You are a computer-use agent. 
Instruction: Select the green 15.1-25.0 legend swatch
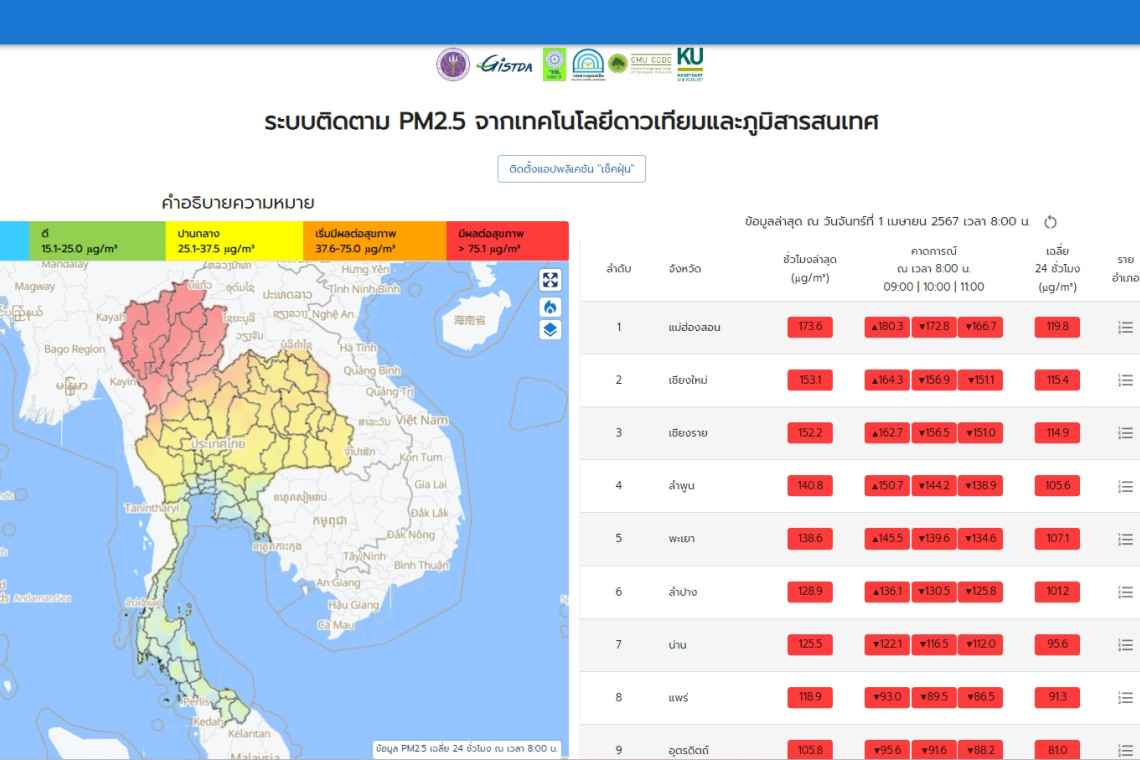pos(96,241)
